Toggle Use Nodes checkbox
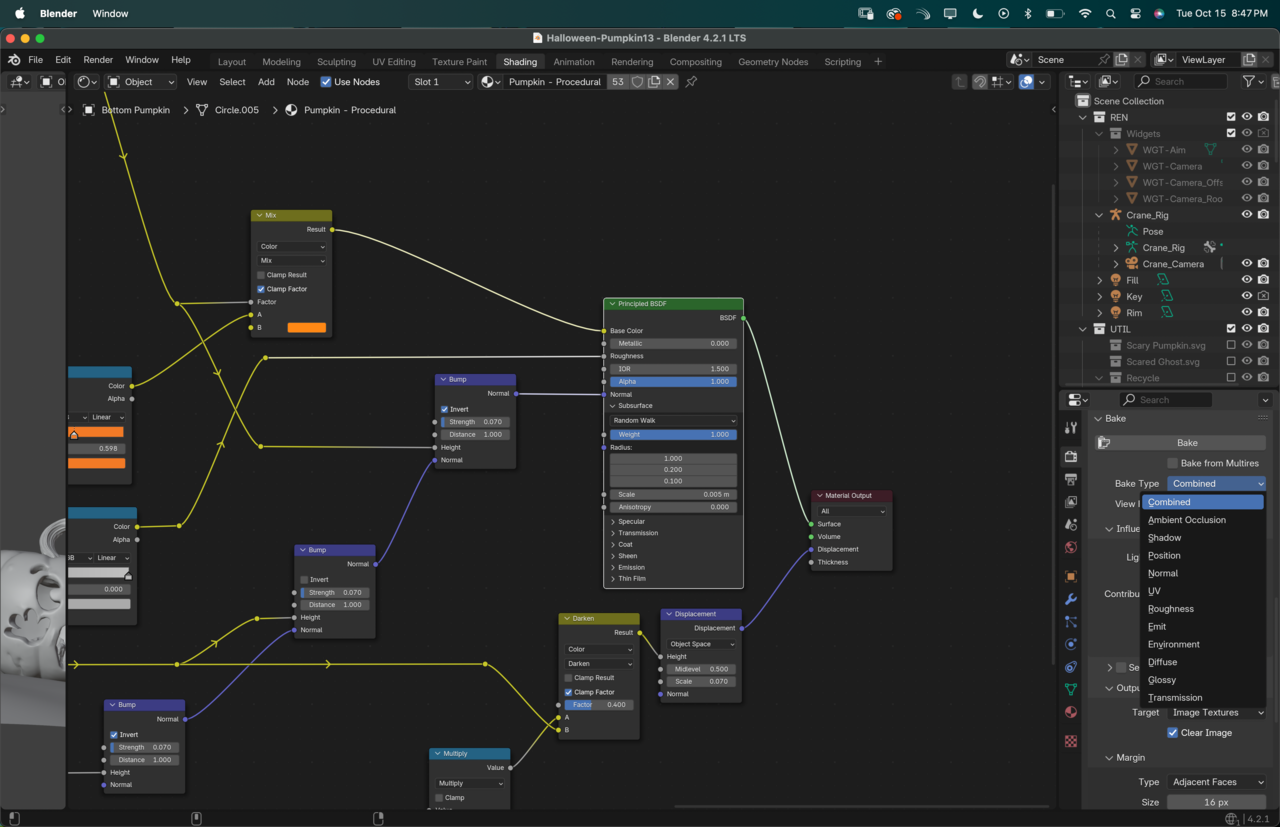1280x827 pixels. tap(326, 82)
